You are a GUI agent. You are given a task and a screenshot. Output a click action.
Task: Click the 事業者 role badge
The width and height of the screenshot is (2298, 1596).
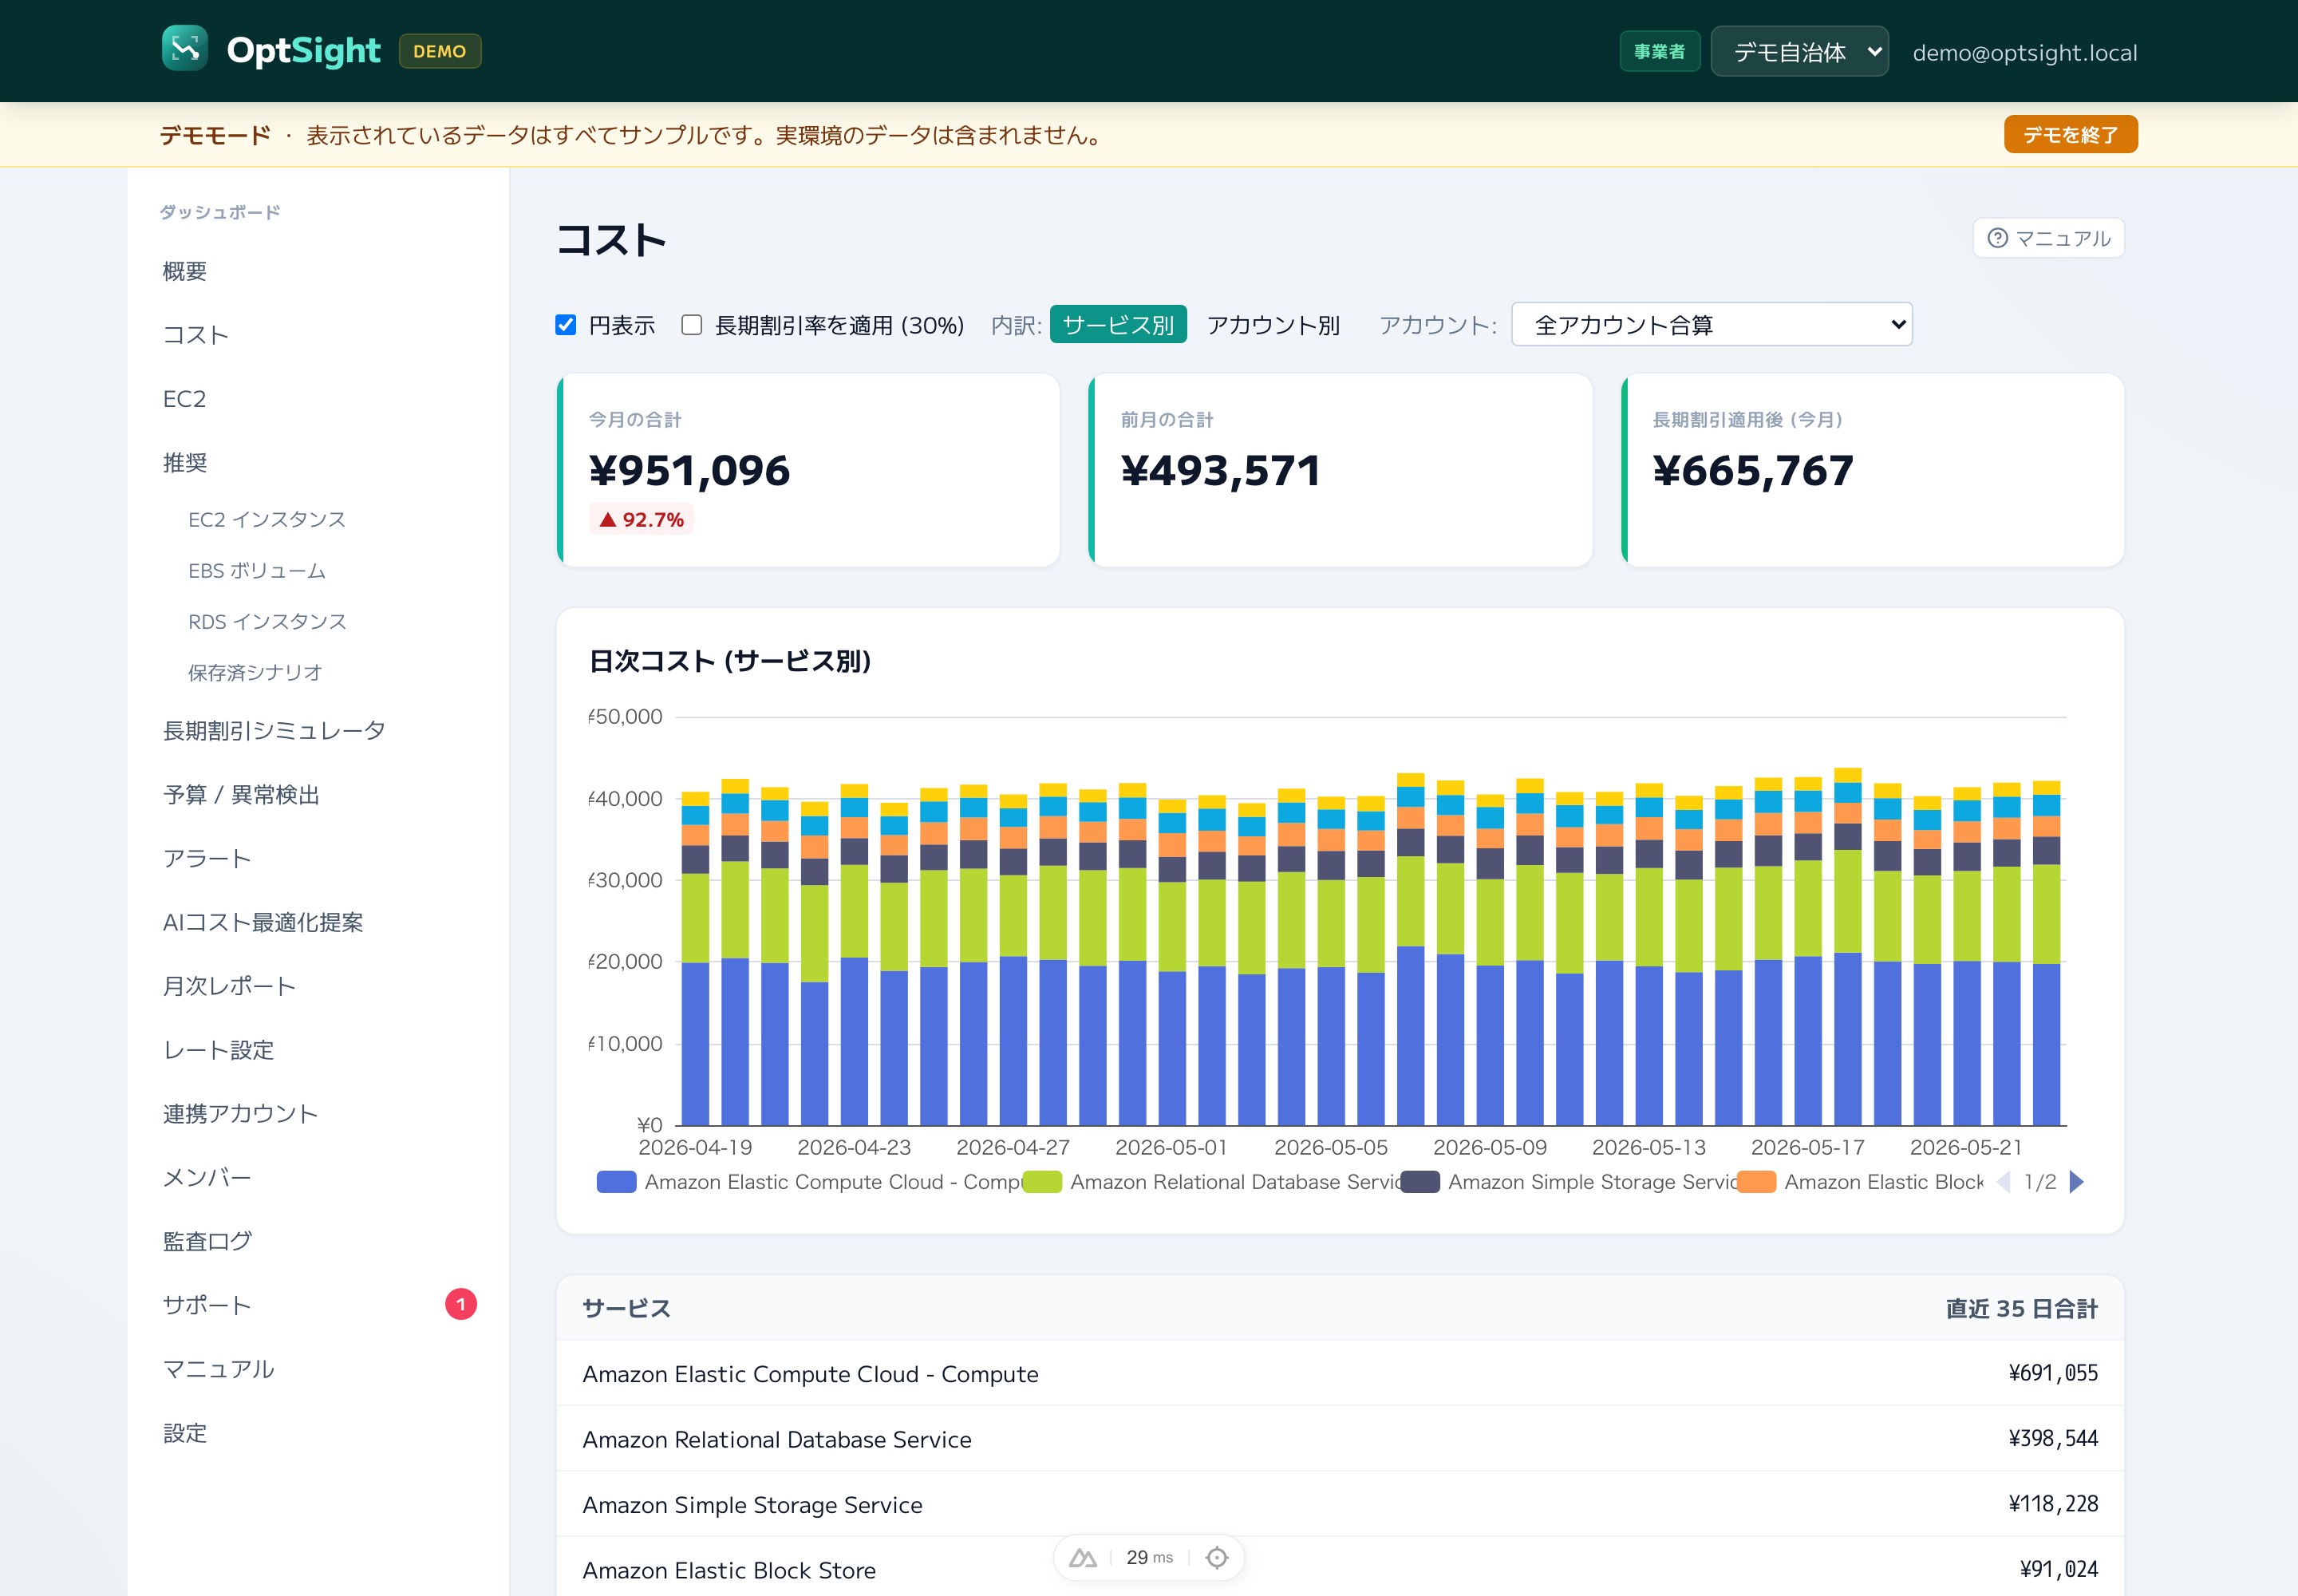tap(1660, 51)
